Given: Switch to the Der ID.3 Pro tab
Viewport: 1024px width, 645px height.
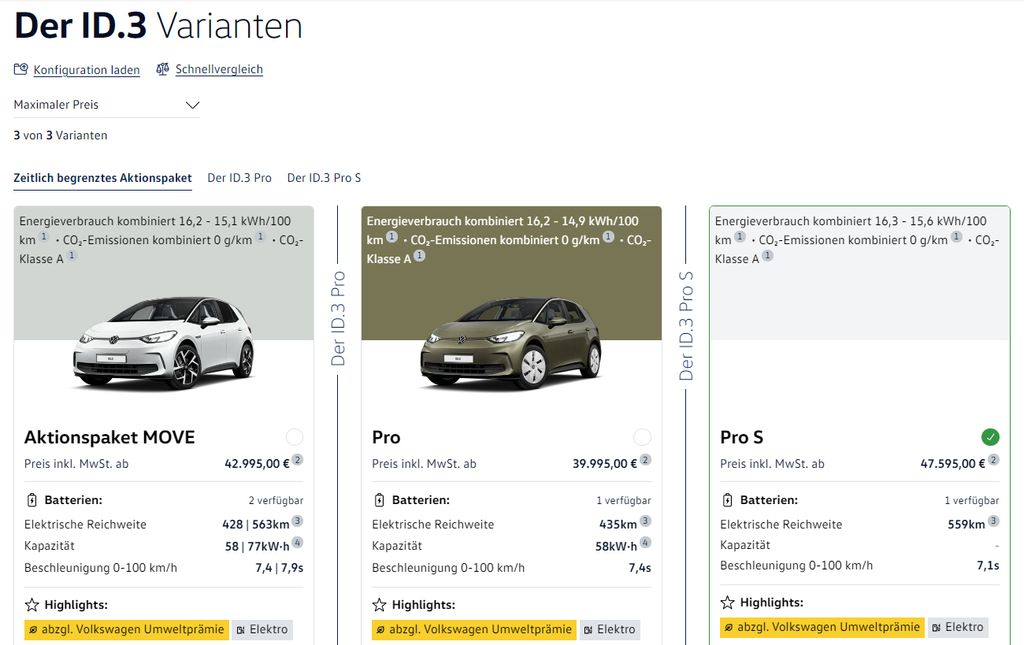Looking at the screenshot, I should click(x=239, y=177).
